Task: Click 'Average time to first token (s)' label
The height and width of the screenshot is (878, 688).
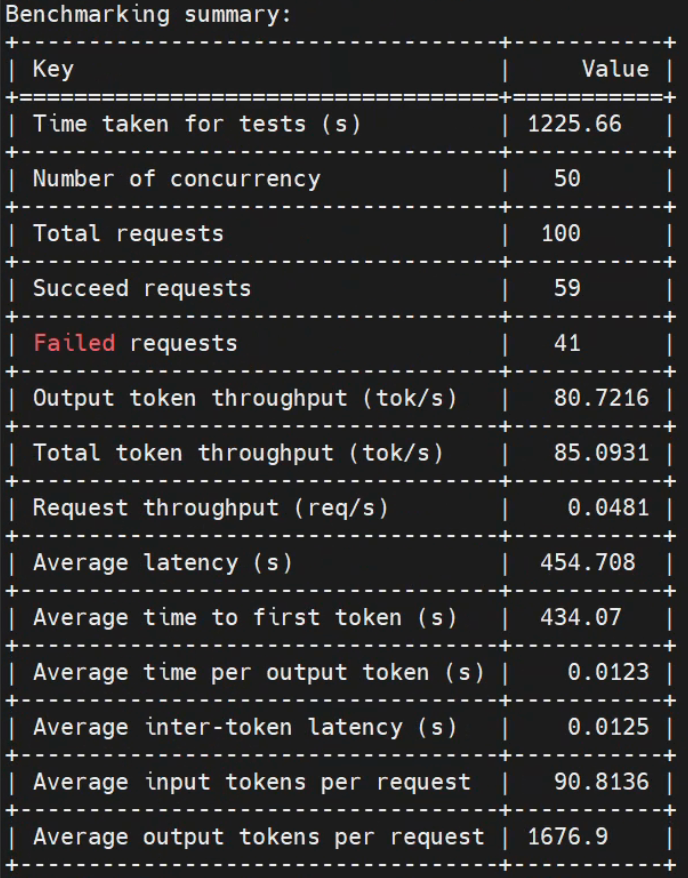Action: [x=245, y=618]
